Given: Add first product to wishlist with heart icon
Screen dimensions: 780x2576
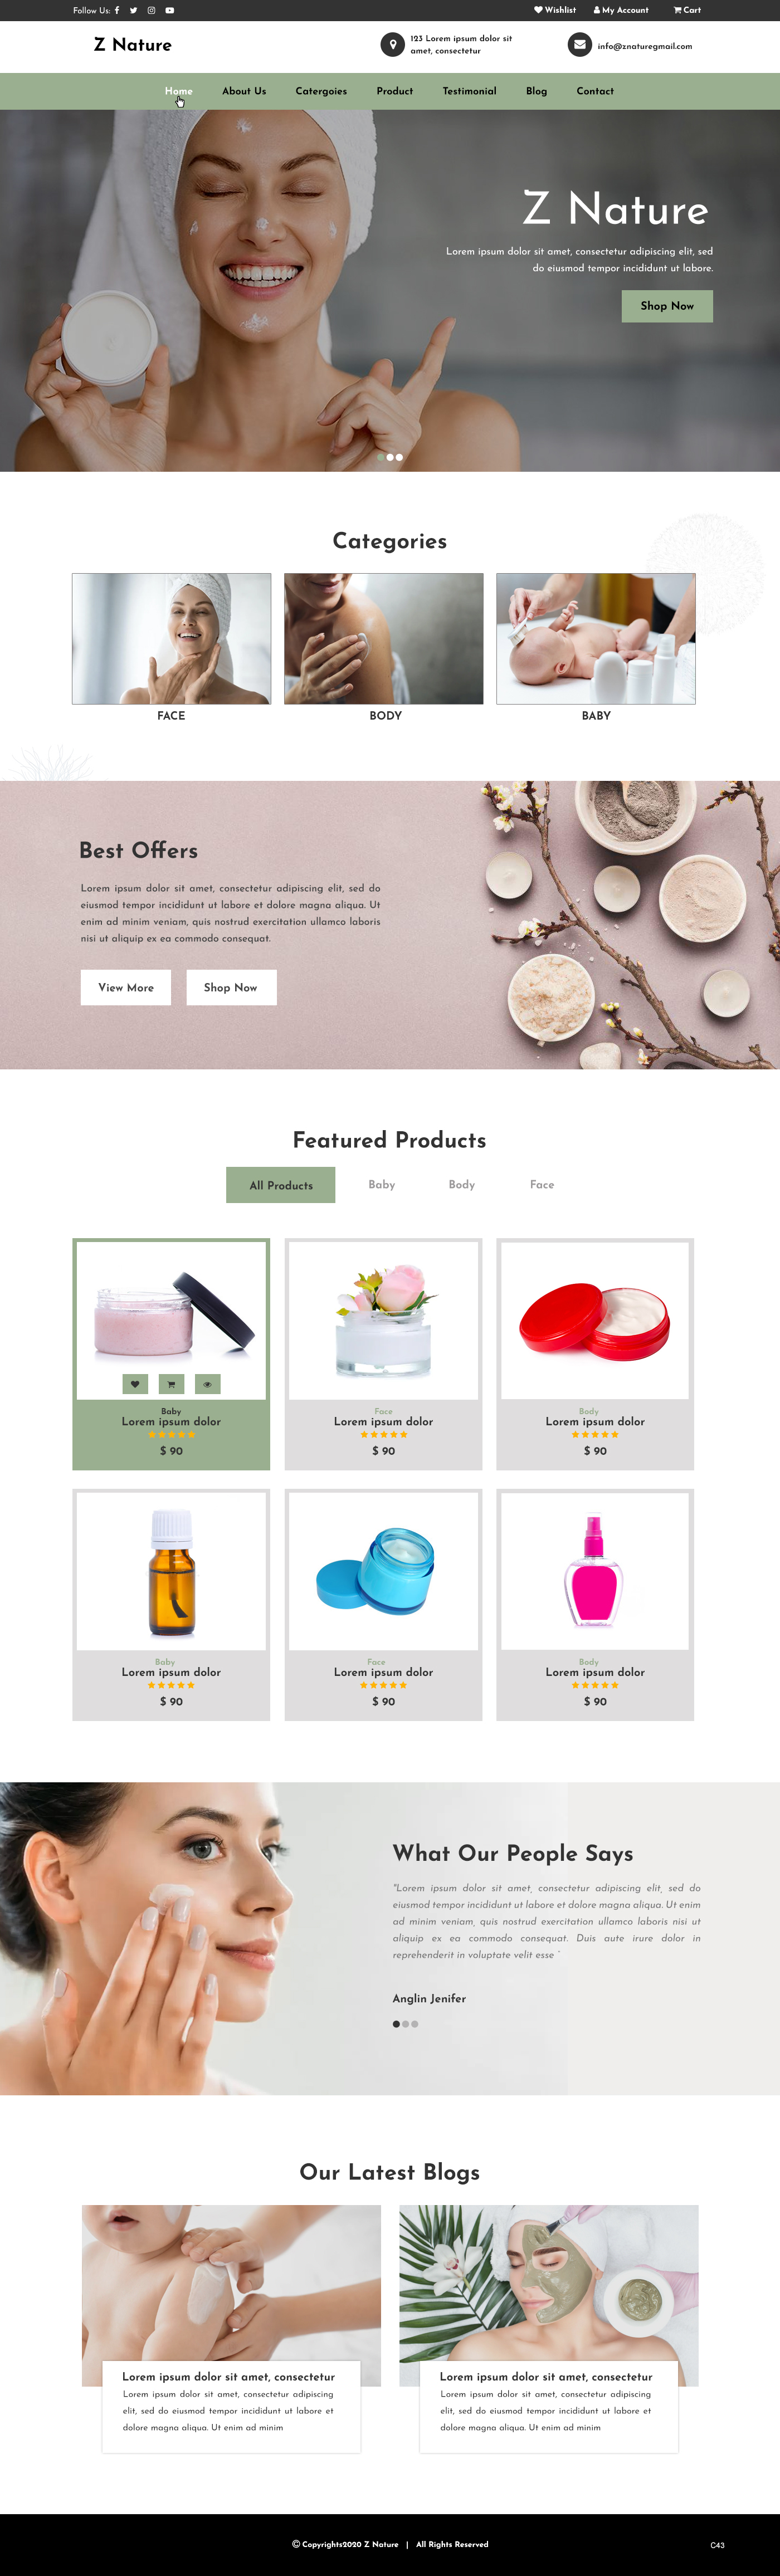Looking at the screenshot, I should (135, 1384).
